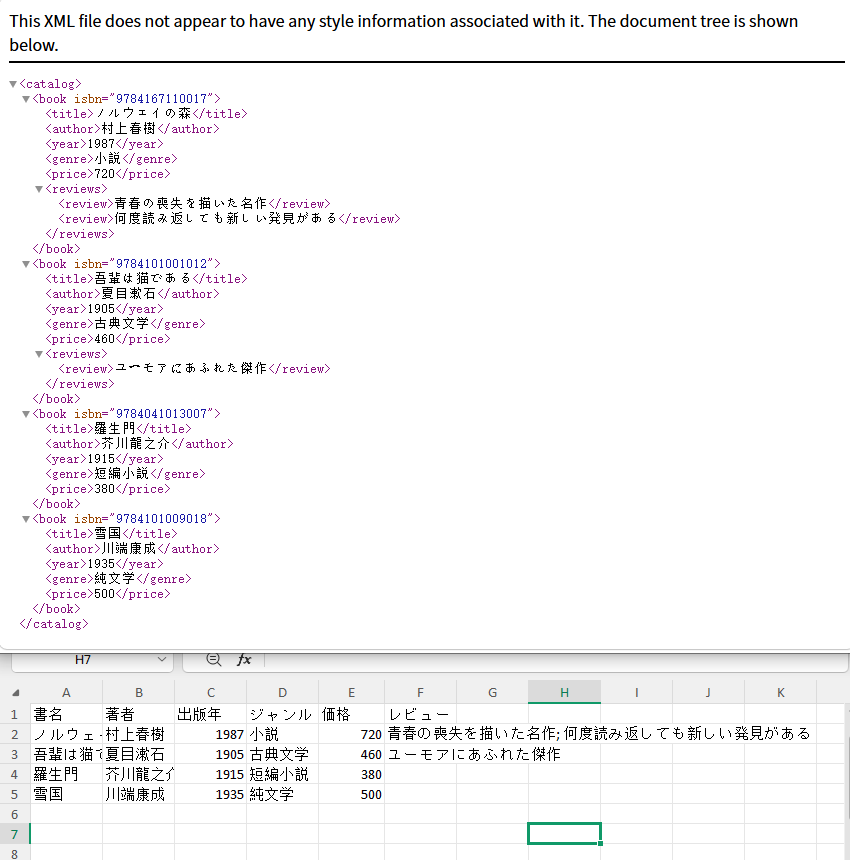Image resolution: width=850 pixels, height=860 pixels.
Task: Click cell E1 containing 価格
Action: click(x=352, y=714)
